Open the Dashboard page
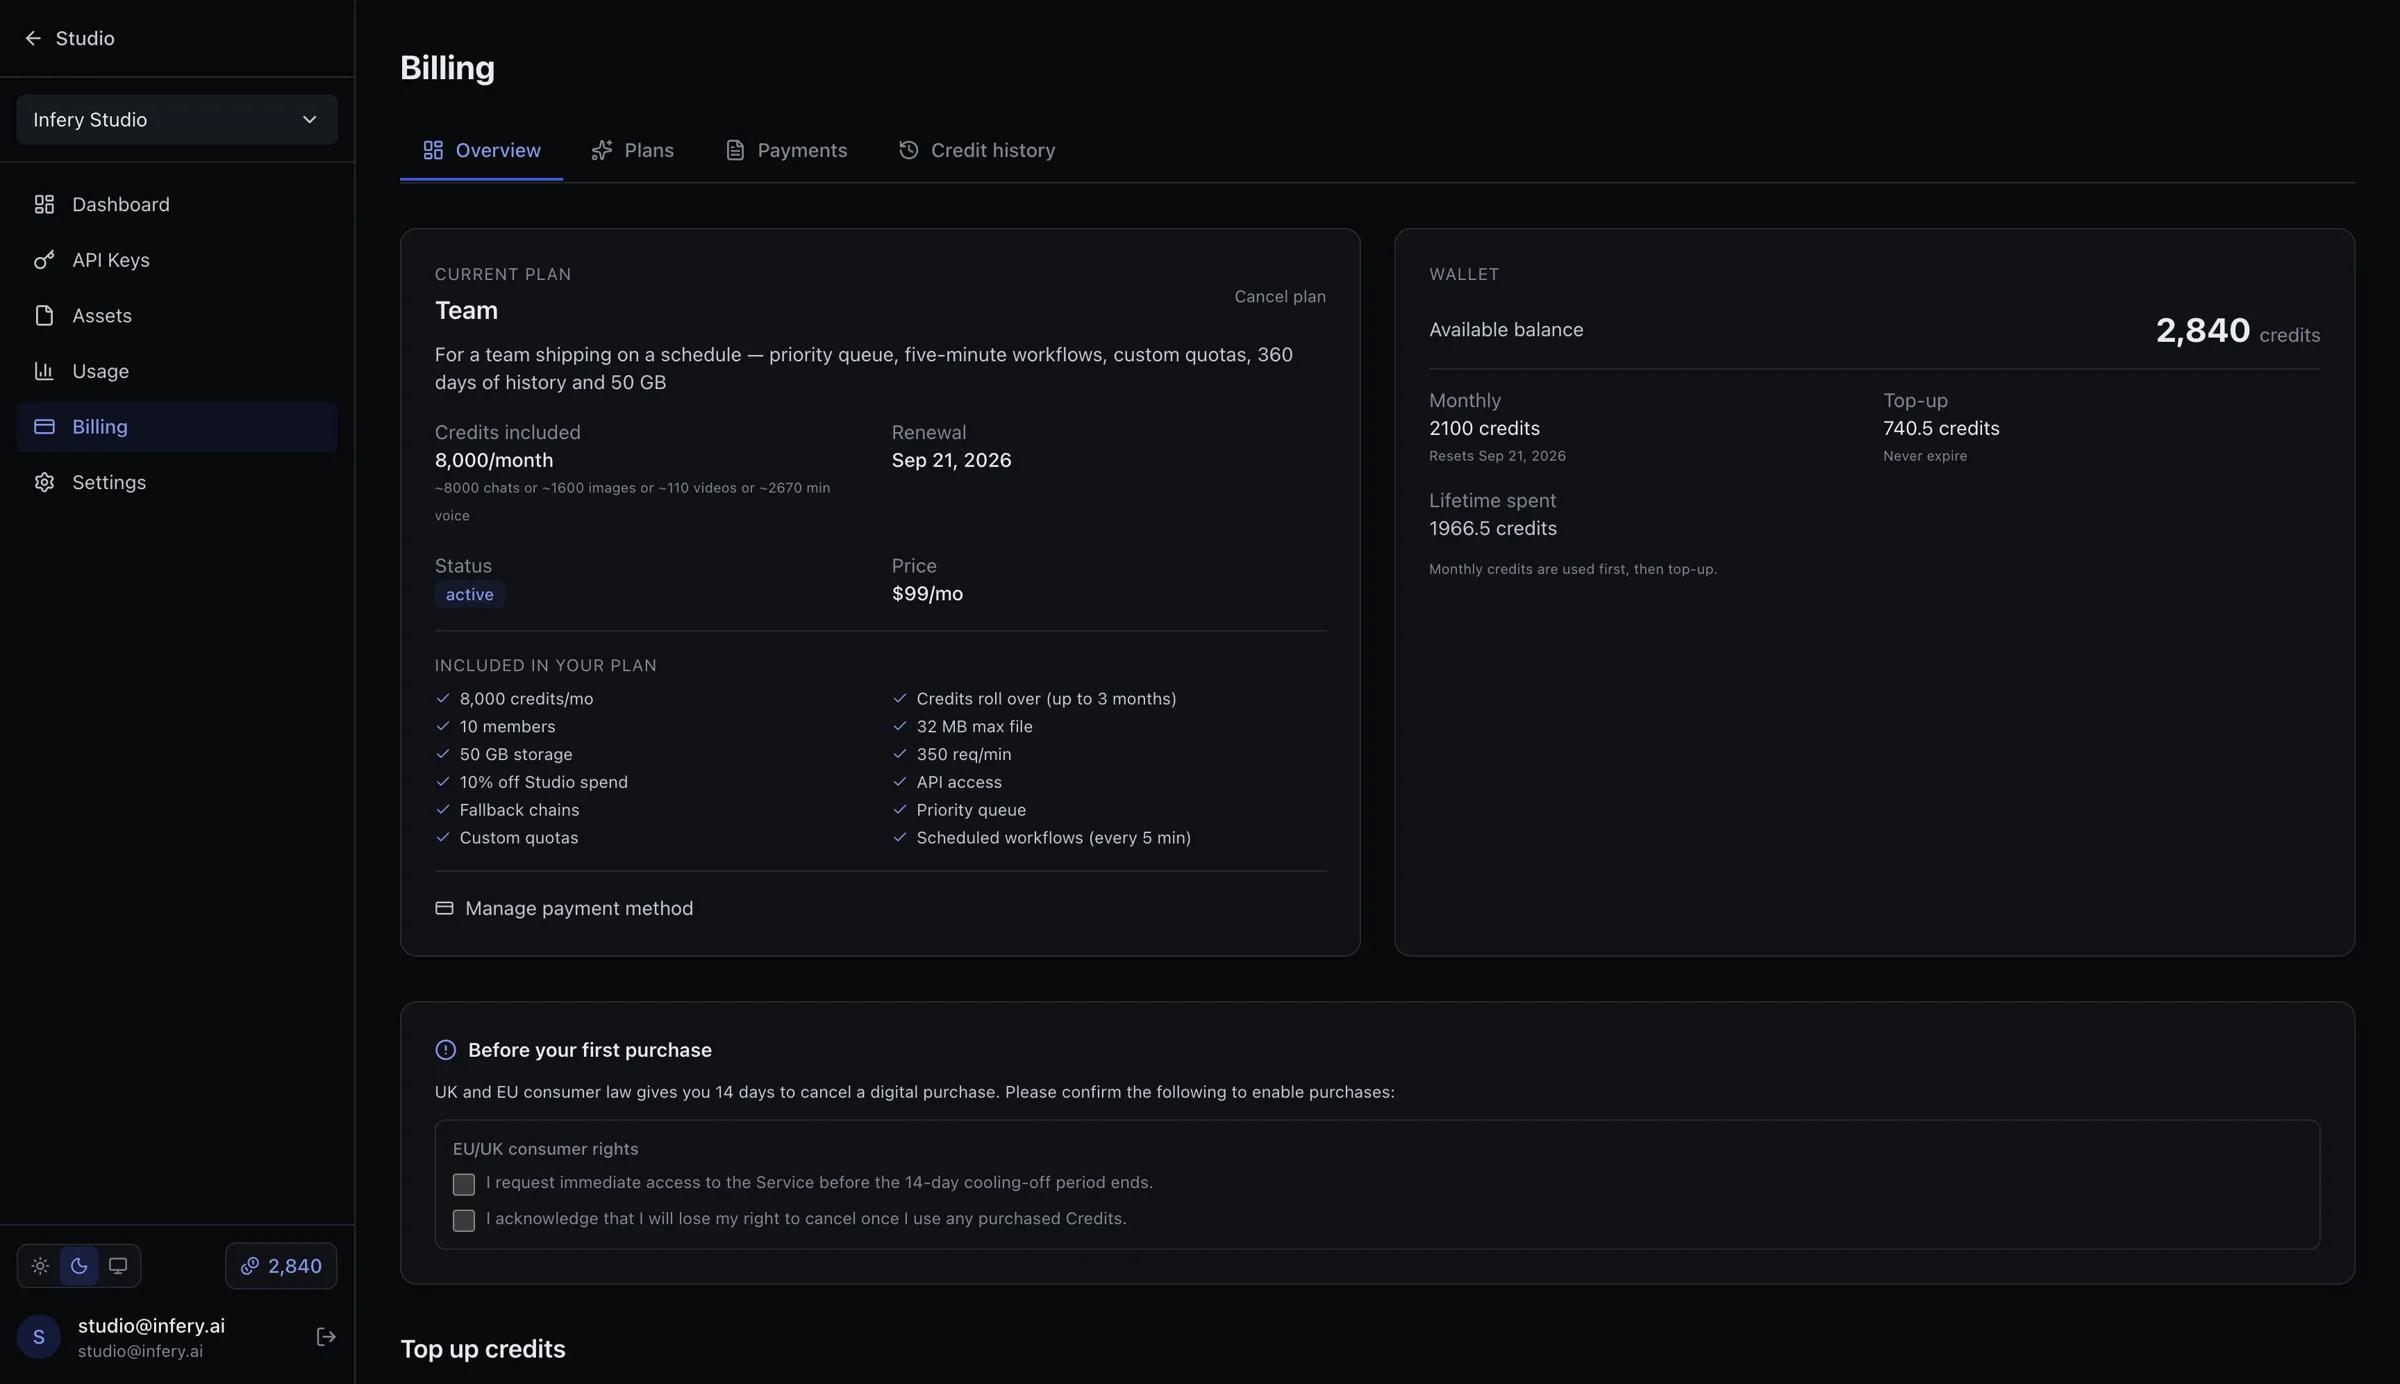 [x=177, y=204]
